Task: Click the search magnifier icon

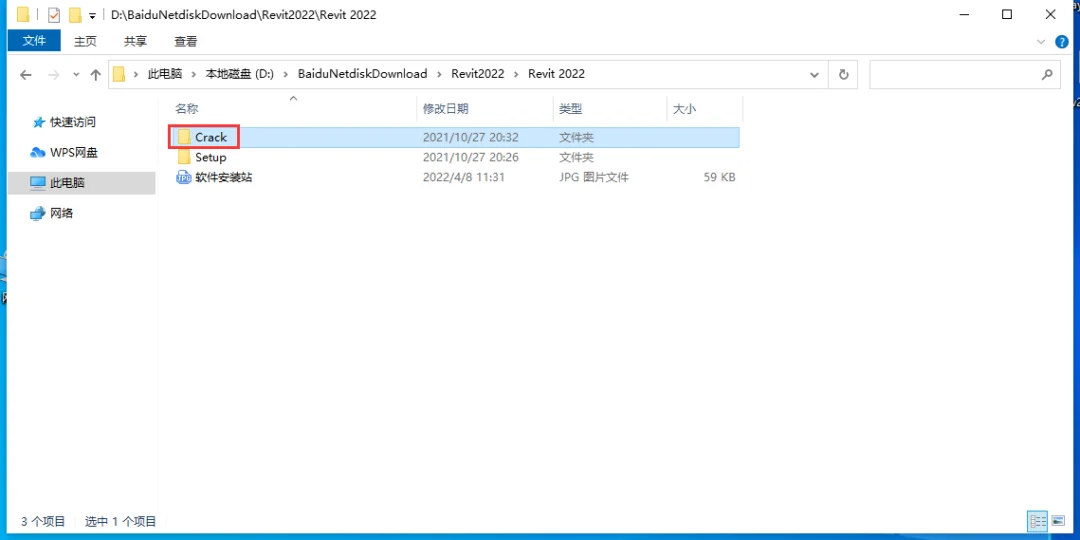Action: click(x=1047, y=74)
